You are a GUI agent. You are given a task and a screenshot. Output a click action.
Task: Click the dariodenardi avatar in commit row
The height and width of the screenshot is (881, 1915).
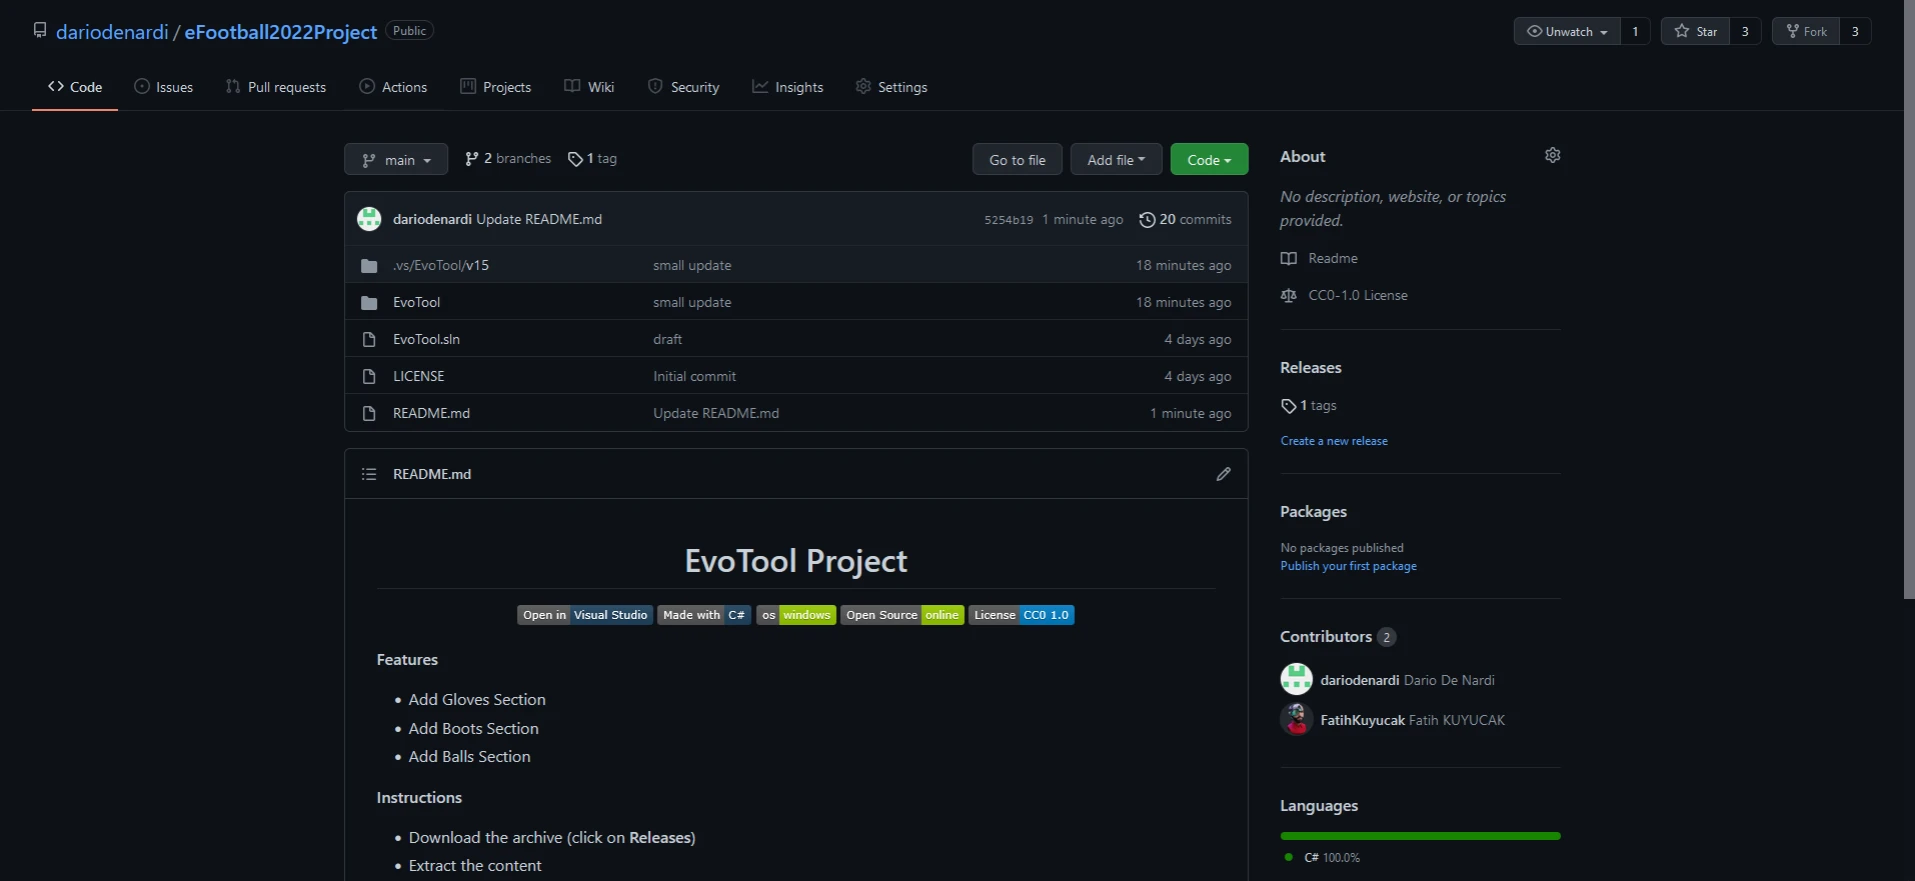click(x=369, y=219)
